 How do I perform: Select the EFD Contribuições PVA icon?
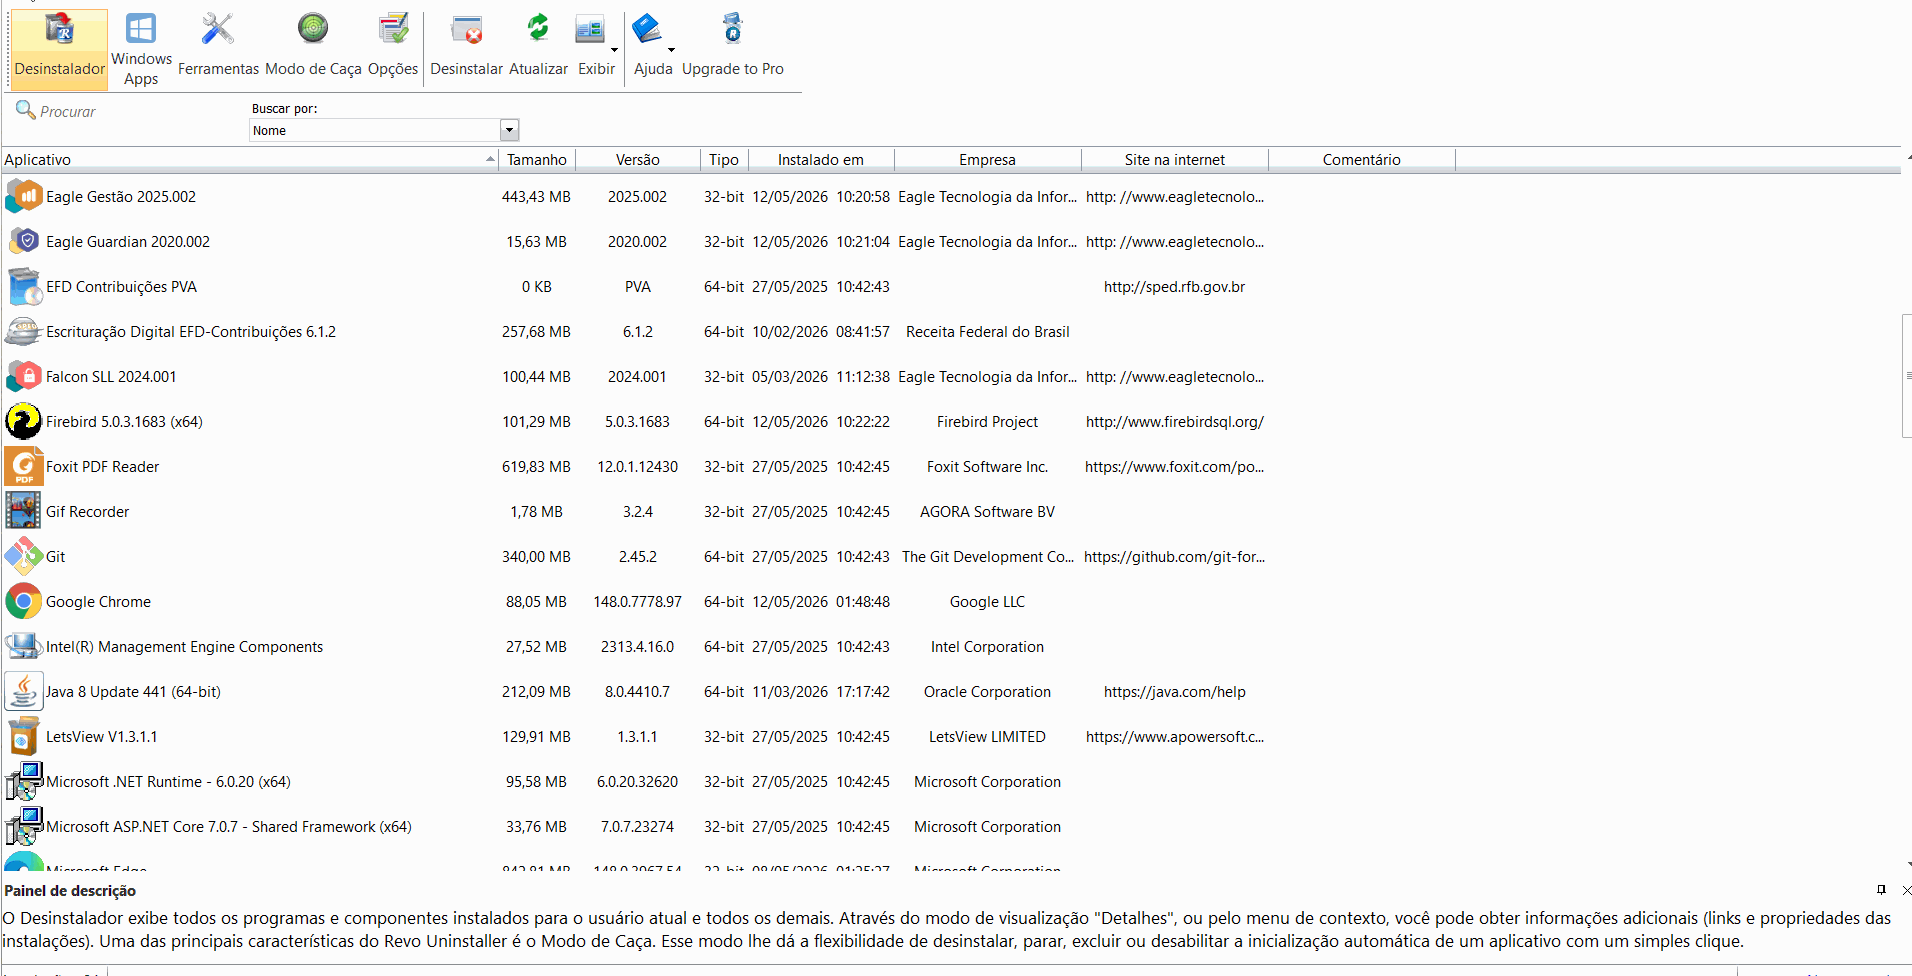[x=24, y=287]
